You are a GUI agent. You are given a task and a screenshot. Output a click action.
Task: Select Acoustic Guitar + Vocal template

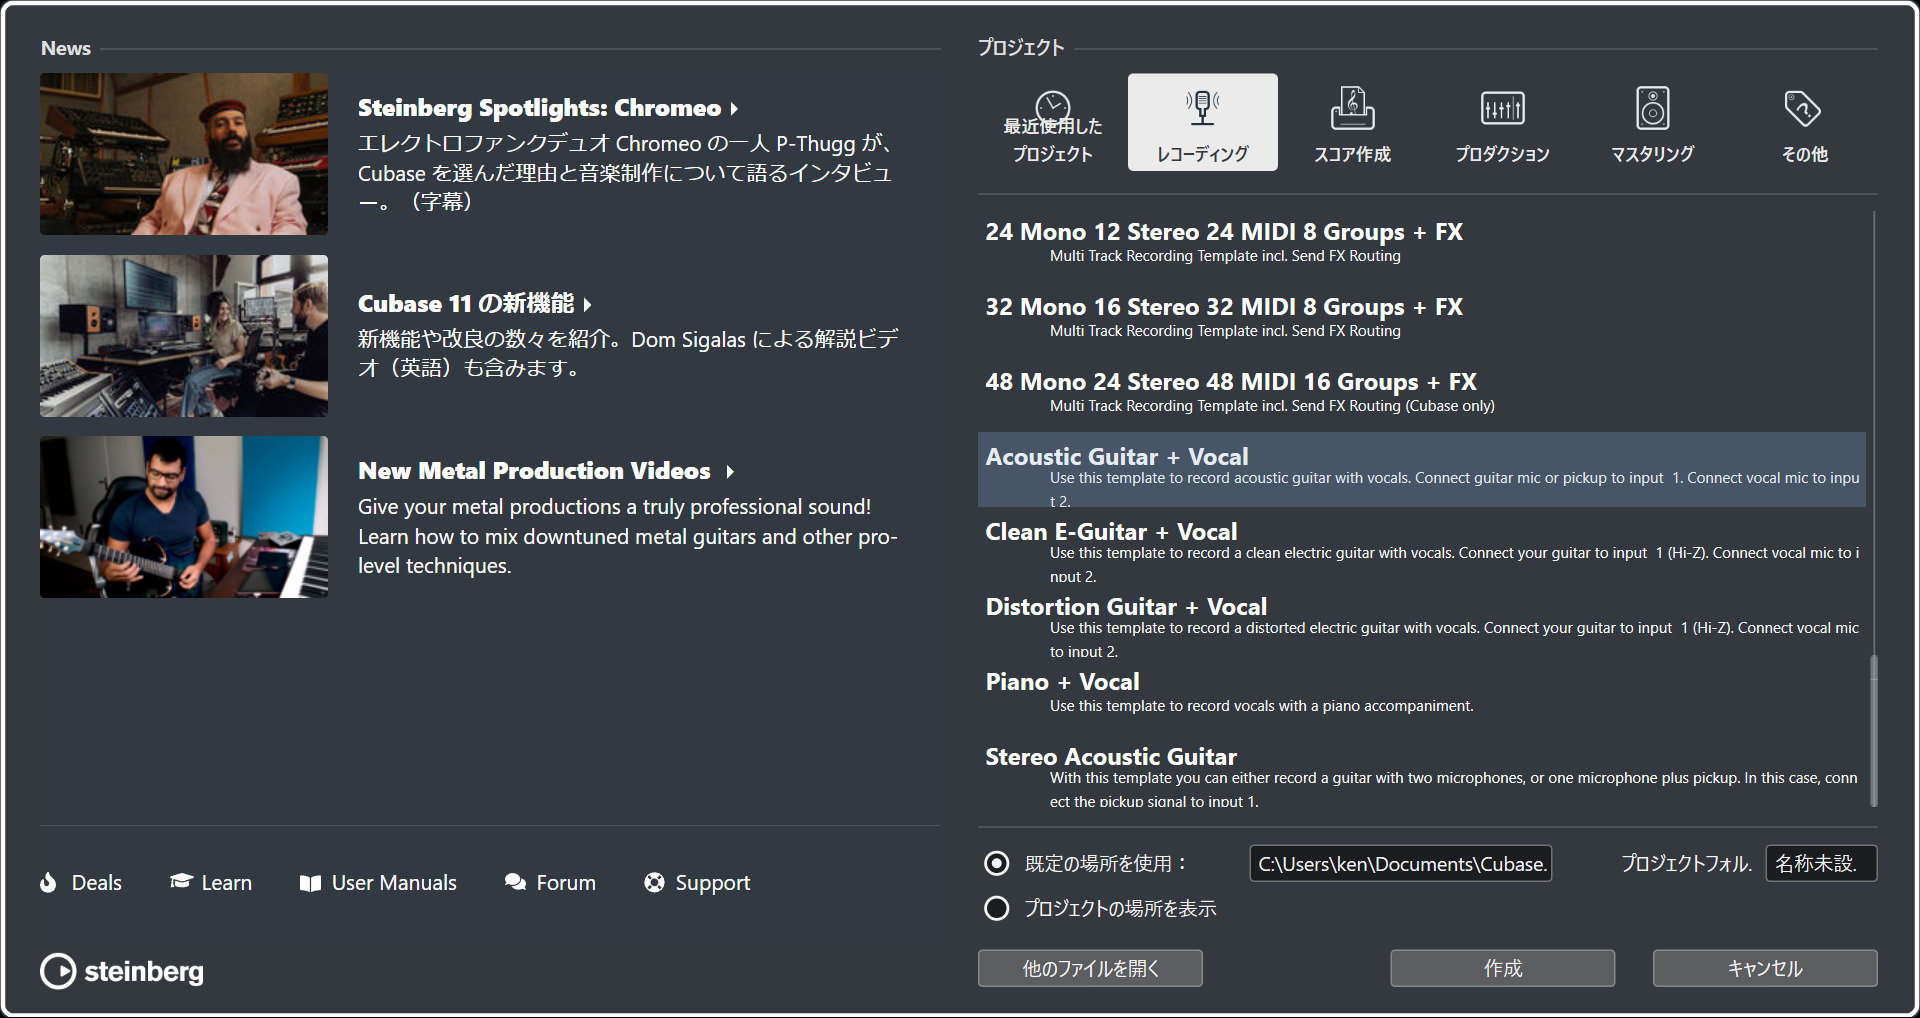tap(1421, 470)
